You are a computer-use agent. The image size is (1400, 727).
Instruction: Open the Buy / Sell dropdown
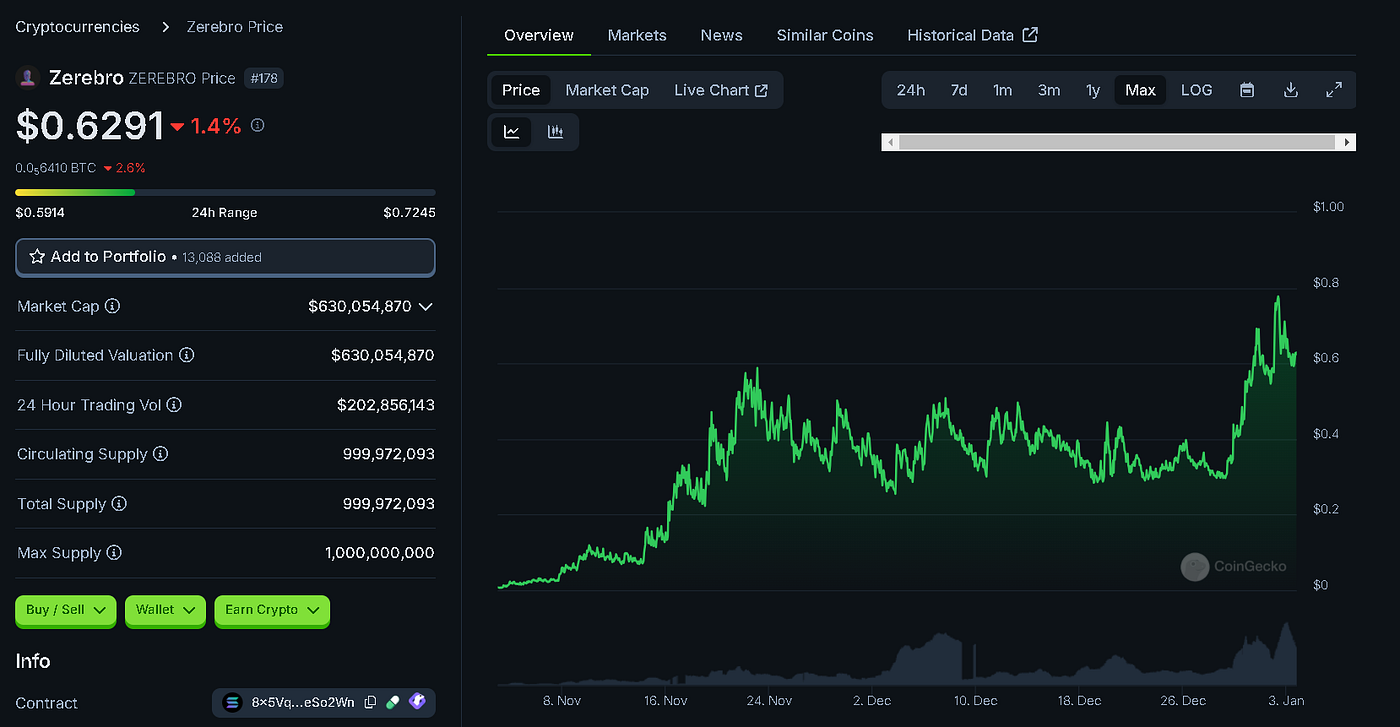click(x=66, y=610)
